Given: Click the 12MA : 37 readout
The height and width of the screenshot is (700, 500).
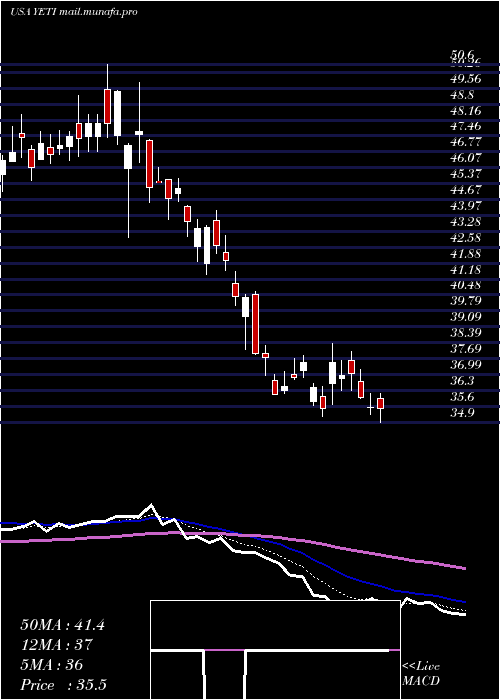Looking at the screenshot, I should [x=56, y=645].
